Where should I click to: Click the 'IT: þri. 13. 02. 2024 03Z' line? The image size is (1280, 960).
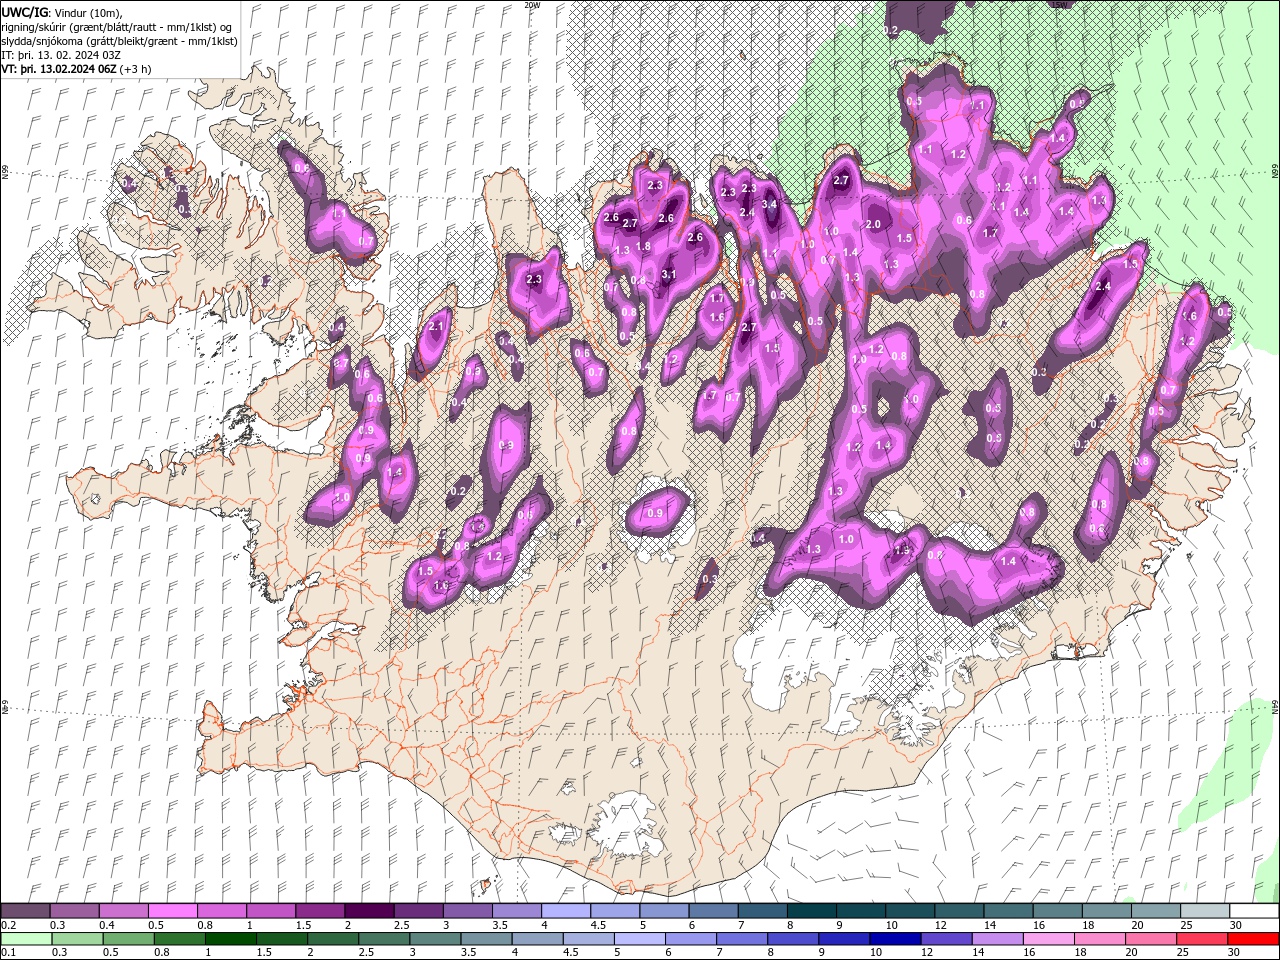(62, 55)
